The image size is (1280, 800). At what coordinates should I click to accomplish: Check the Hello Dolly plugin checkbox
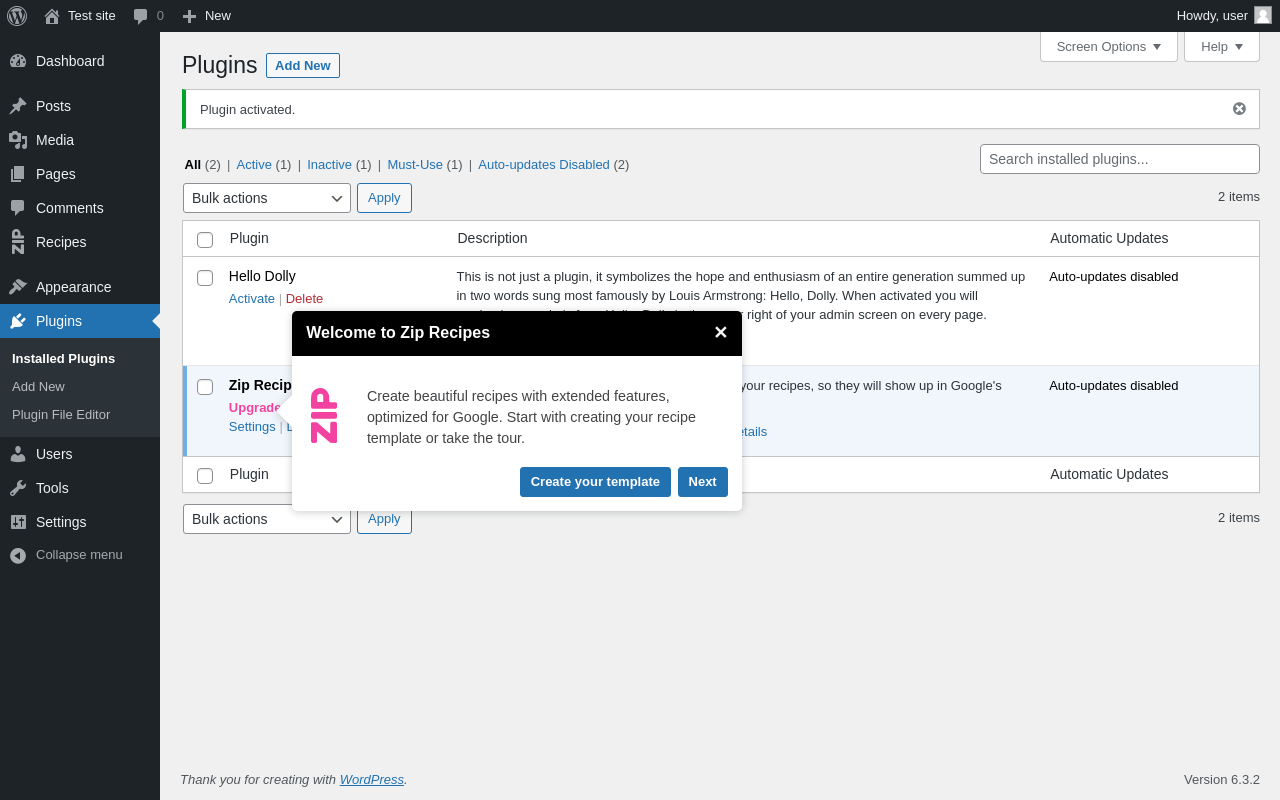tap(205, 278)
